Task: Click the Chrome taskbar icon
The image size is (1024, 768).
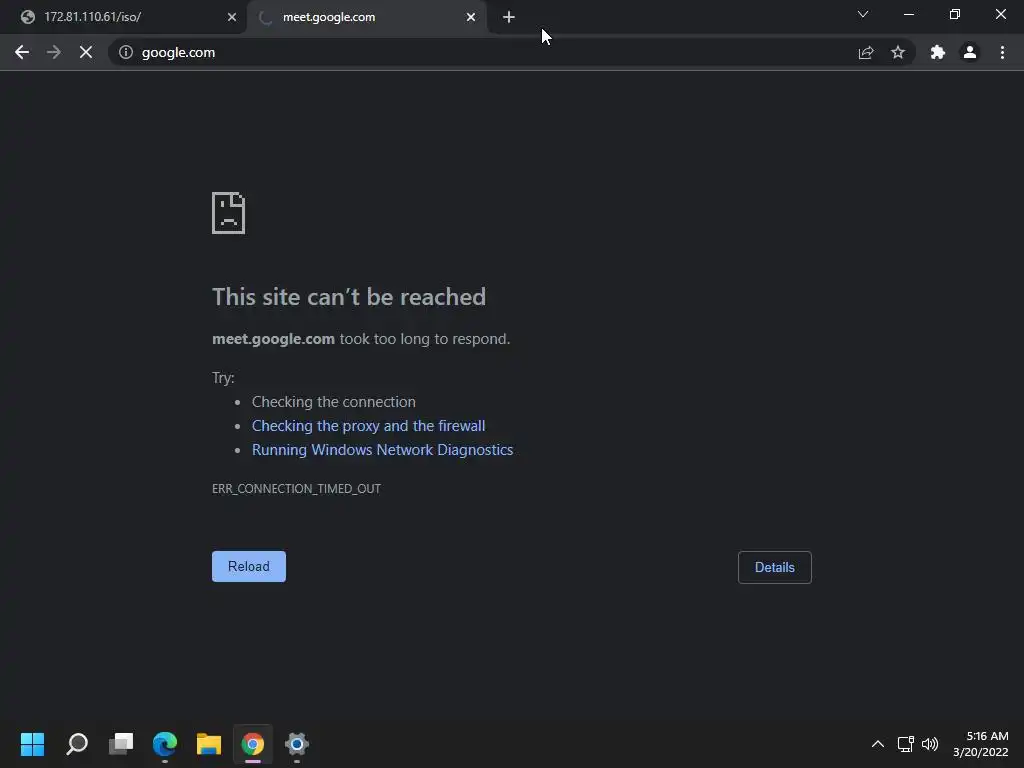Action: point(253,743)
